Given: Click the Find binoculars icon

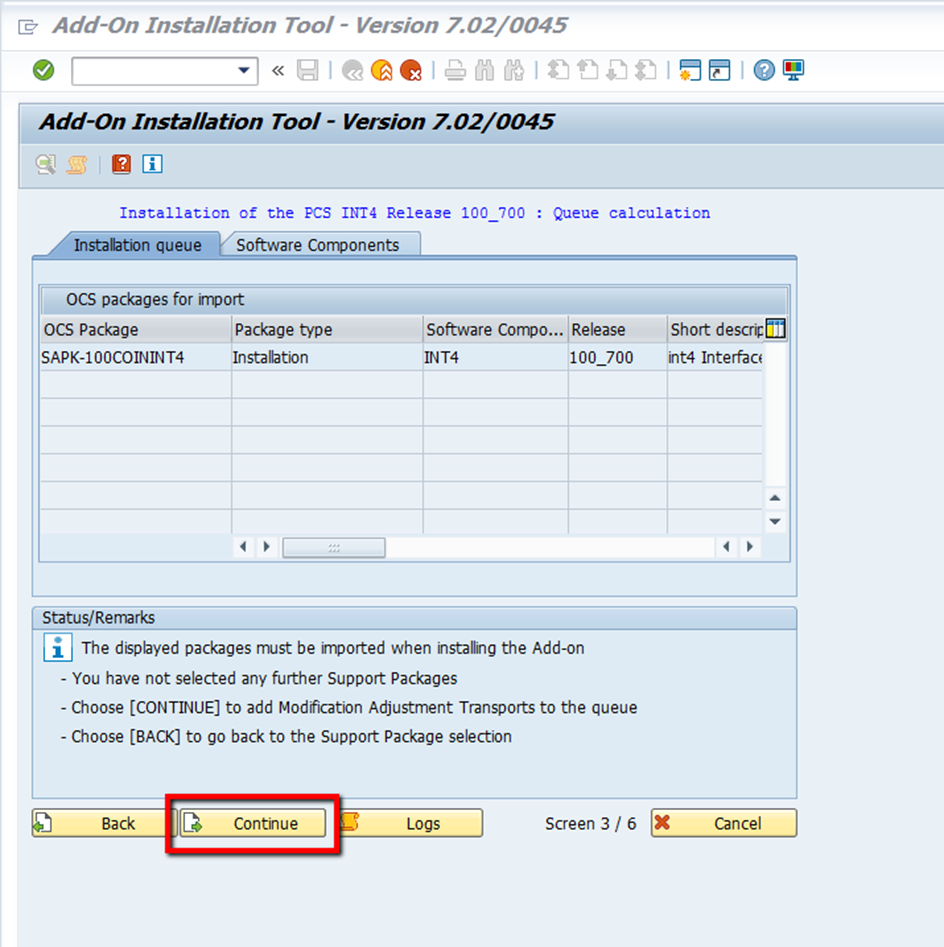Looking at the screenshot, I should (486, 70).
